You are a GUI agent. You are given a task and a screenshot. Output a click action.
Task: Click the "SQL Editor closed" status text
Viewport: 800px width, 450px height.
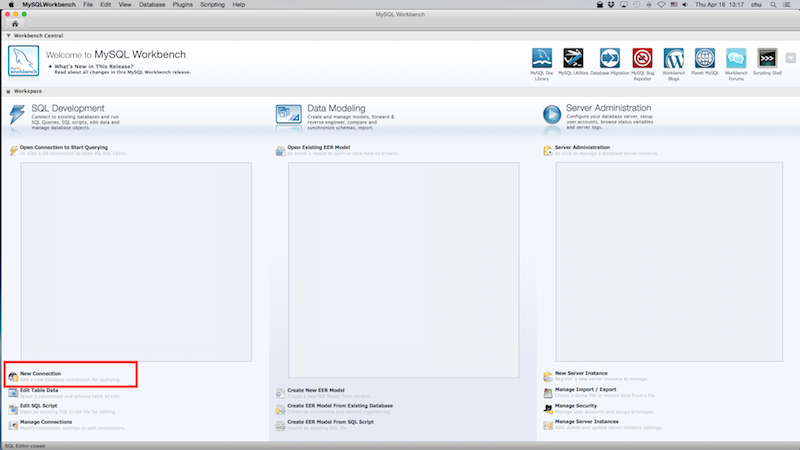tap(25, 446)
